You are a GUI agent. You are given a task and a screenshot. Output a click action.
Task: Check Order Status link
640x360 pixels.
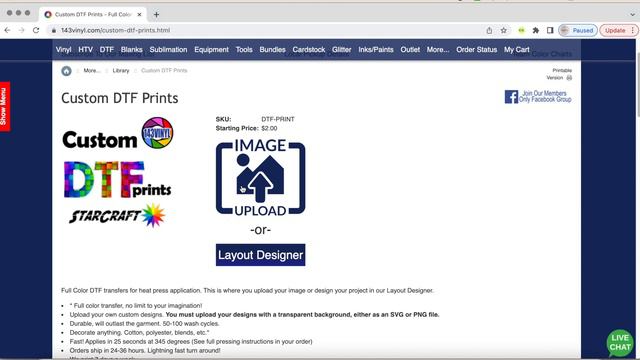point(476,49)
